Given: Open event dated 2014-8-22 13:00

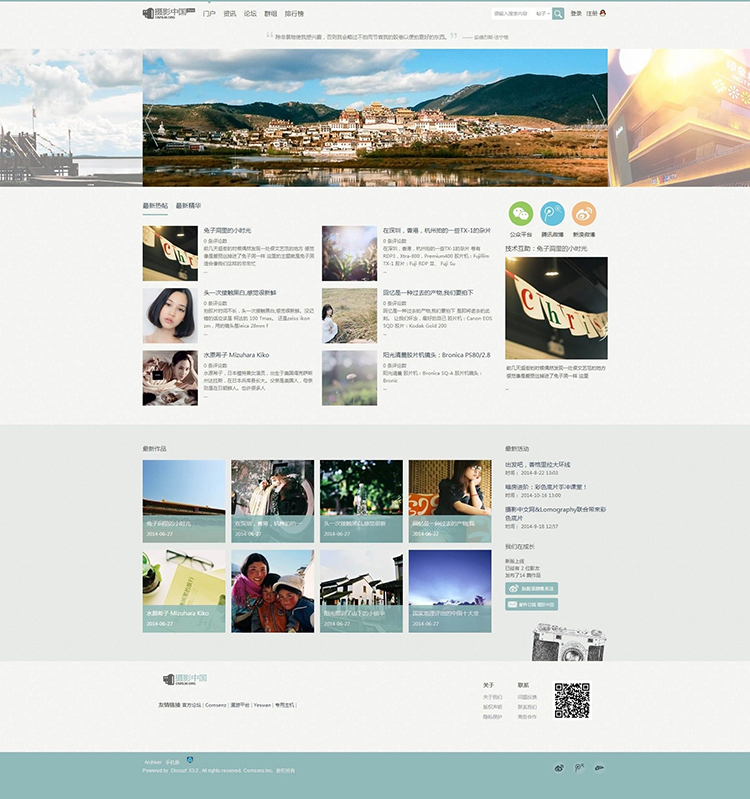Looking at the screenshot, I should click(x=538, y=465).
